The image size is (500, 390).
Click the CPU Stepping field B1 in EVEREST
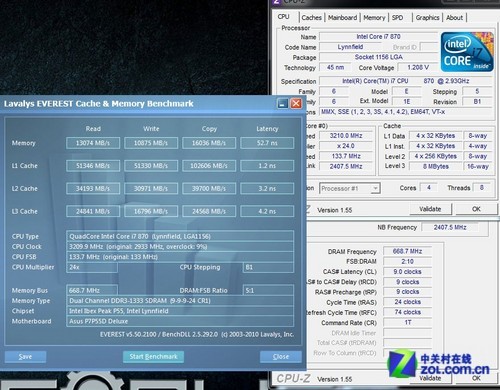coord(268,267)
